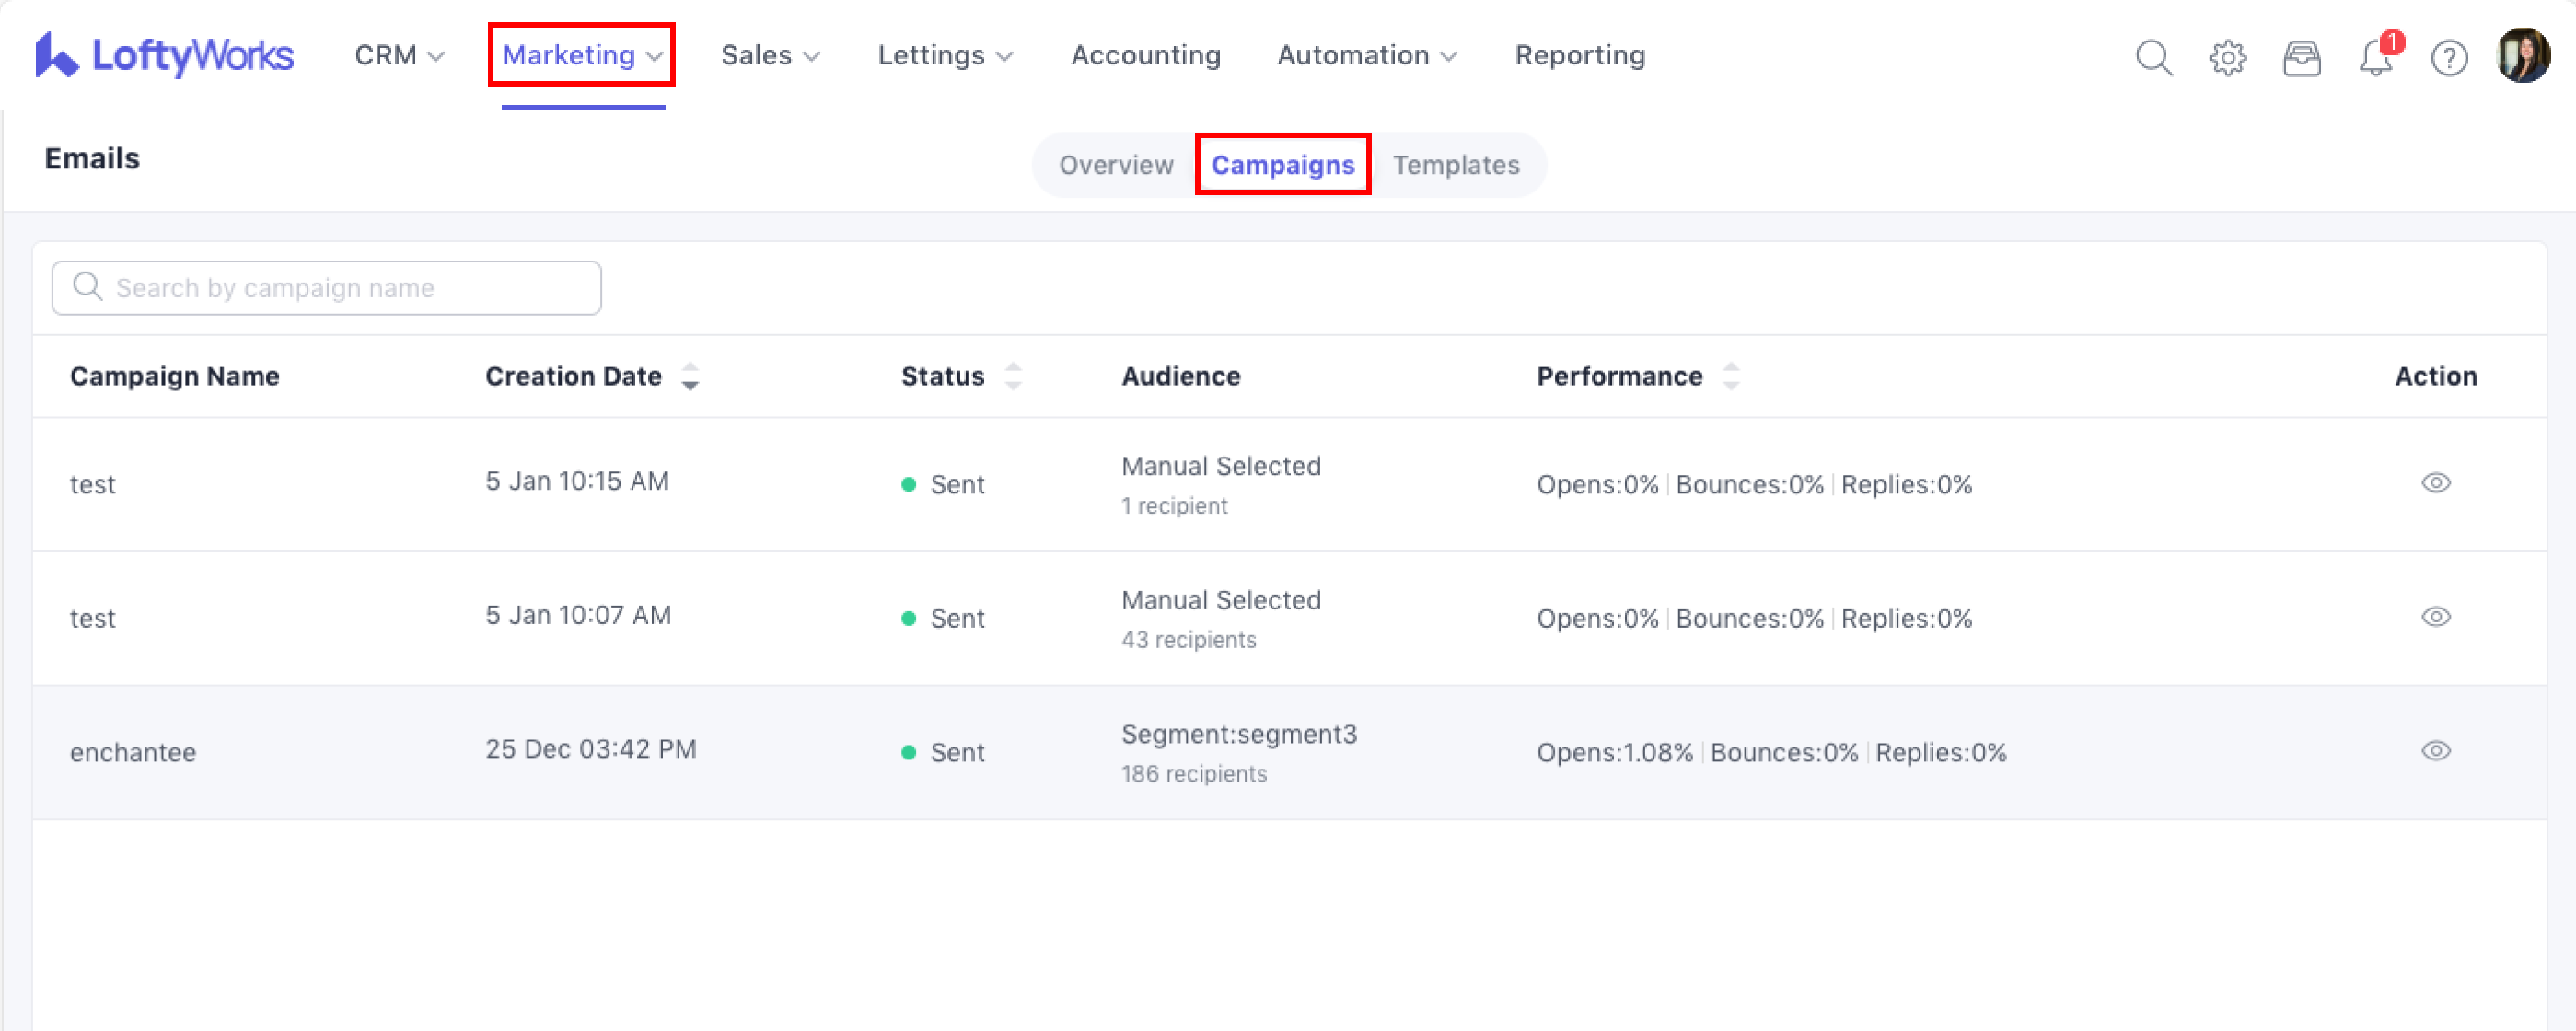Expand the Sales dropdown menu

pyautogui.click(x=770, y=56)
